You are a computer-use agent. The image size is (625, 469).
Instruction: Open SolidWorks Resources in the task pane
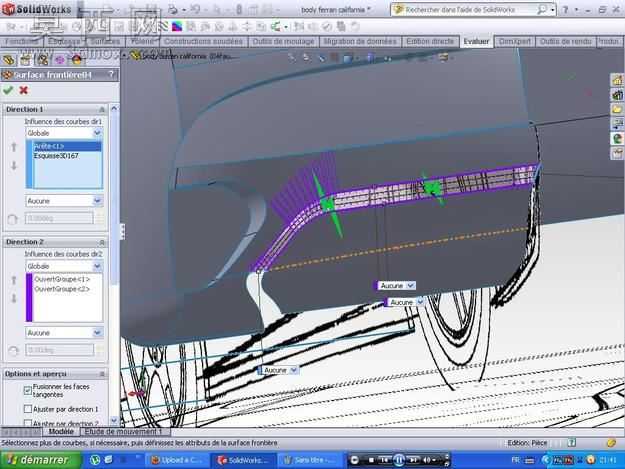[x=617, y=80]
